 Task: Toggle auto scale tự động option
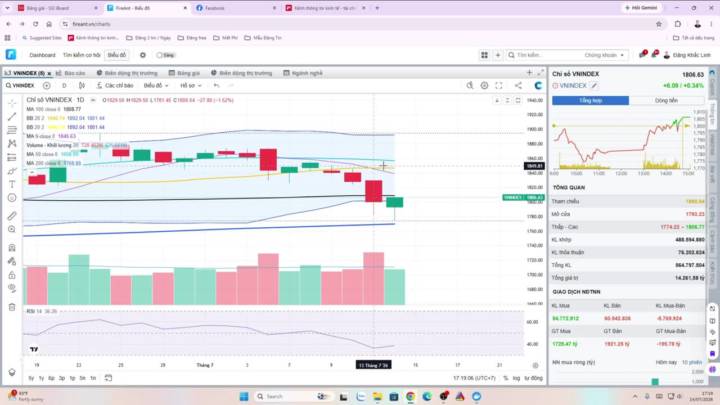pyautogui.click(x=533, y=378)
